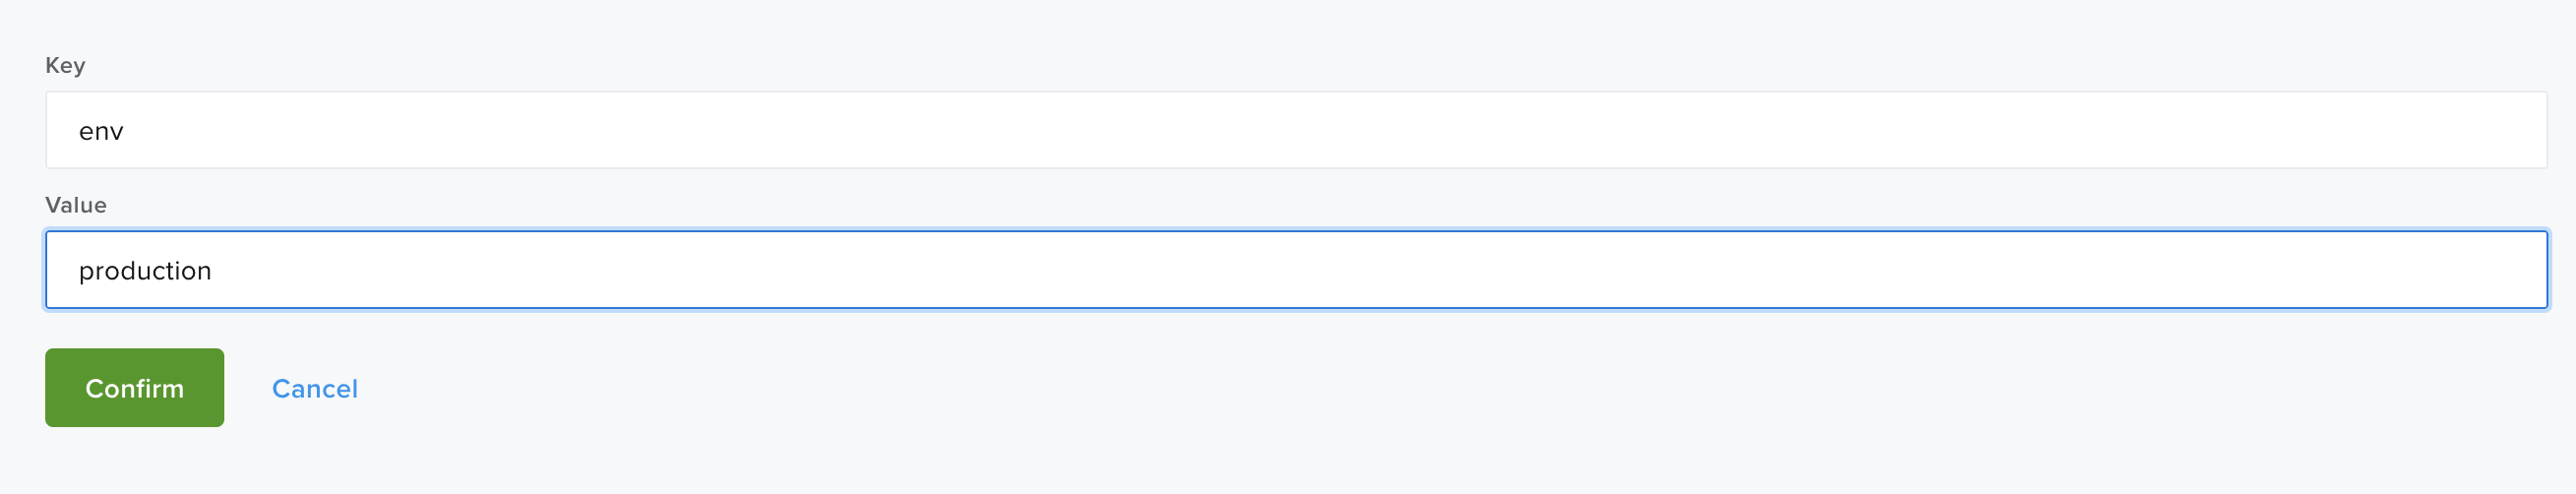
Task: Activate the unfocused Key text box
Action: click(x=1295, y=130)
